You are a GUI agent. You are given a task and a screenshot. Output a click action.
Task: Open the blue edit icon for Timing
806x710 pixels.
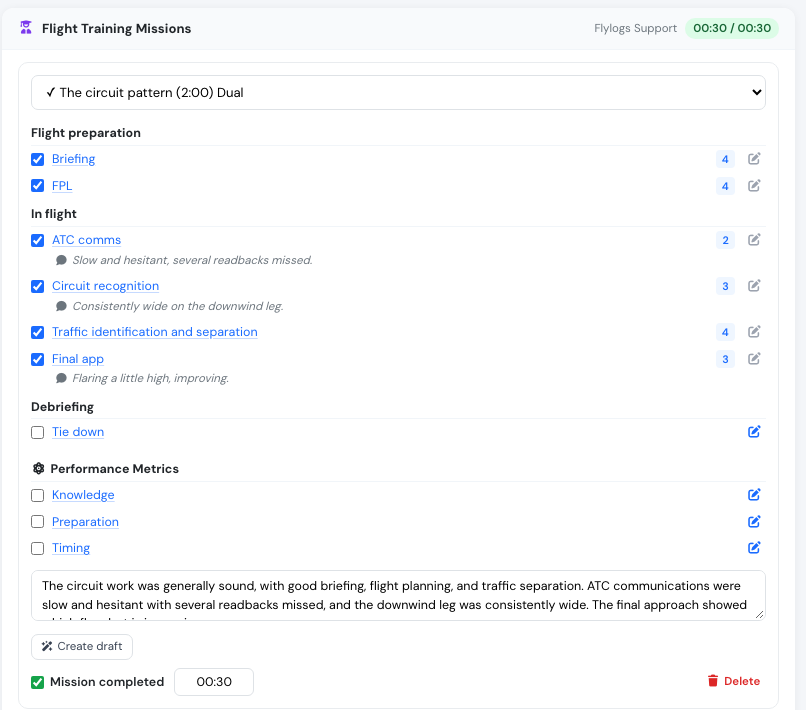click(754, 548)
